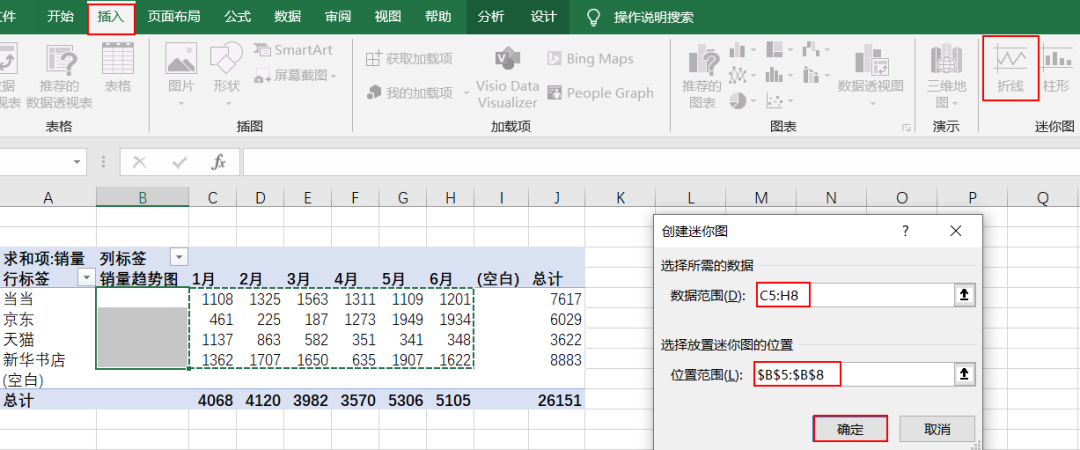The image size is (1080, 450).
Task: Select column B header
Action: (143, 198)
